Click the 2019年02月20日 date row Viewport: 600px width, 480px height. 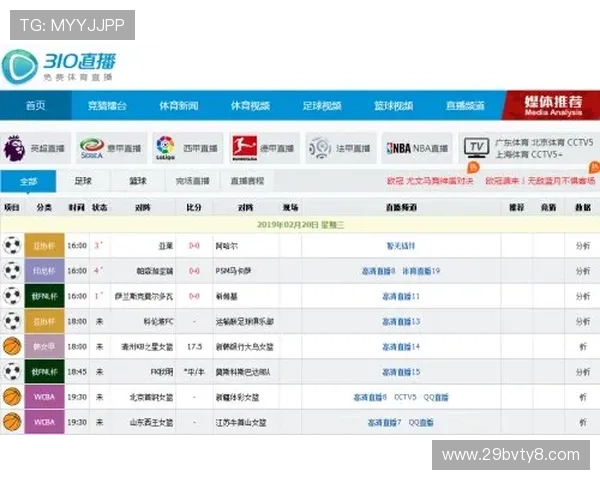point(300,225)
